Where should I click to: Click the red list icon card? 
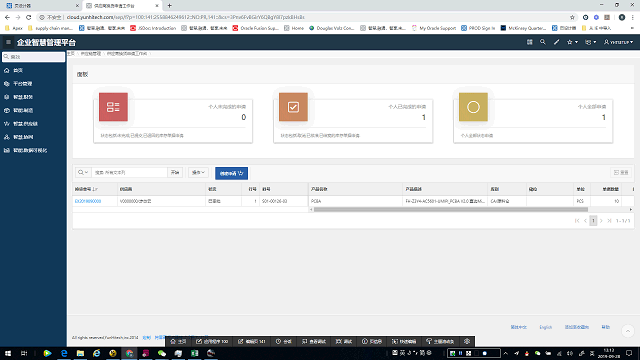click(x=113, y=107)
